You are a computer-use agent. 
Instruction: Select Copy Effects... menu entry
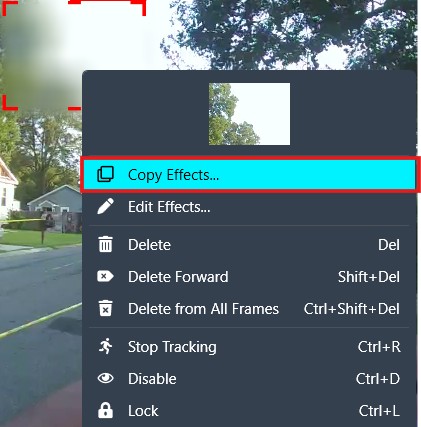click(249, 175)
